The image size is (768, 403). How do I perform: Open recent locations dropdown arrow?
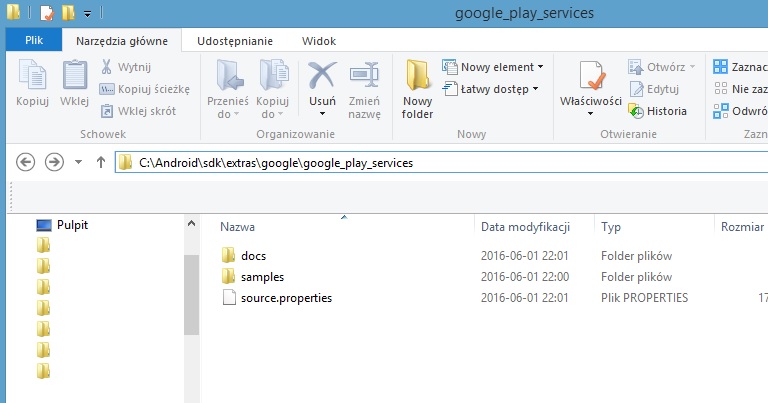pyautogui.click(x=78, y=162)
